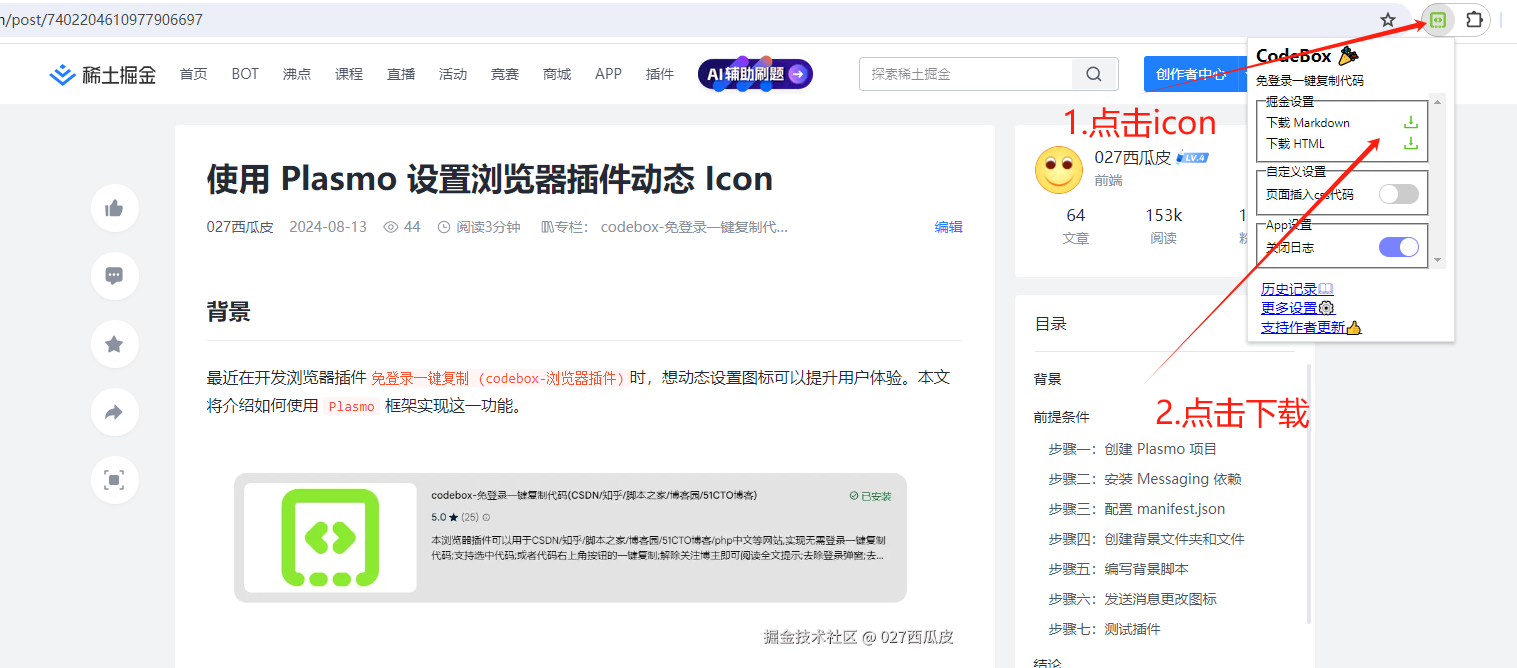Bookmark this page with the star icon
1517x668 pixels.
(x=1388, y=20)
